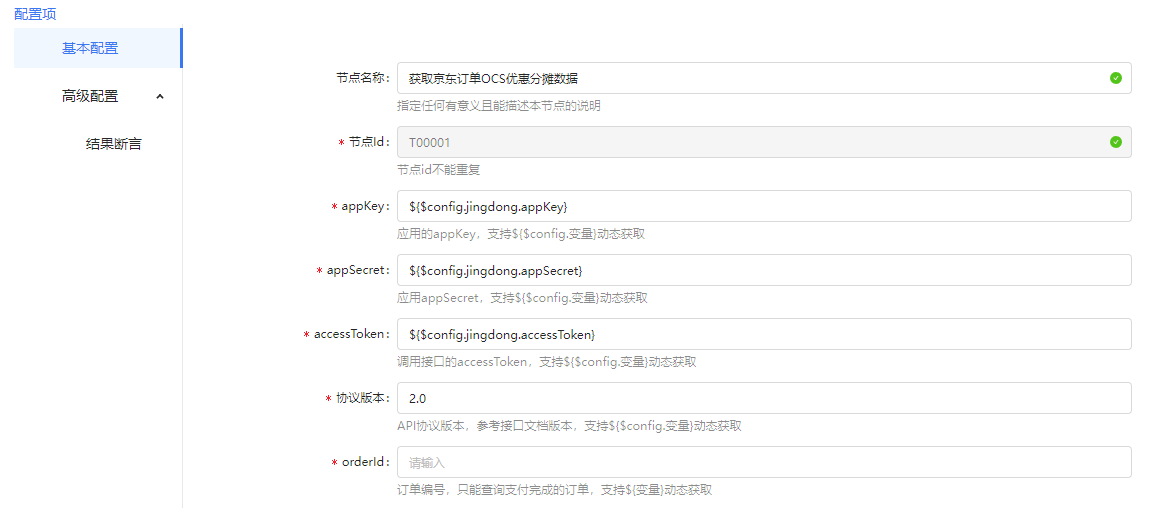Select the 基本配置 sidebar item
Viewport: 1152px width, 508px height.
coord(90,48)
